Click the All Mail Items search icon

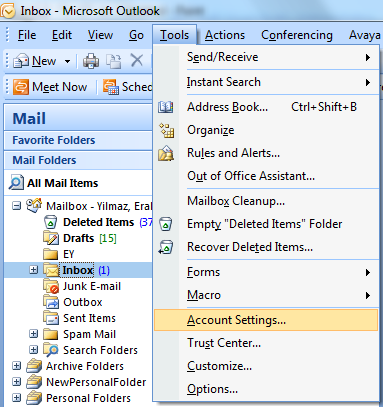(x=16, y=183)
